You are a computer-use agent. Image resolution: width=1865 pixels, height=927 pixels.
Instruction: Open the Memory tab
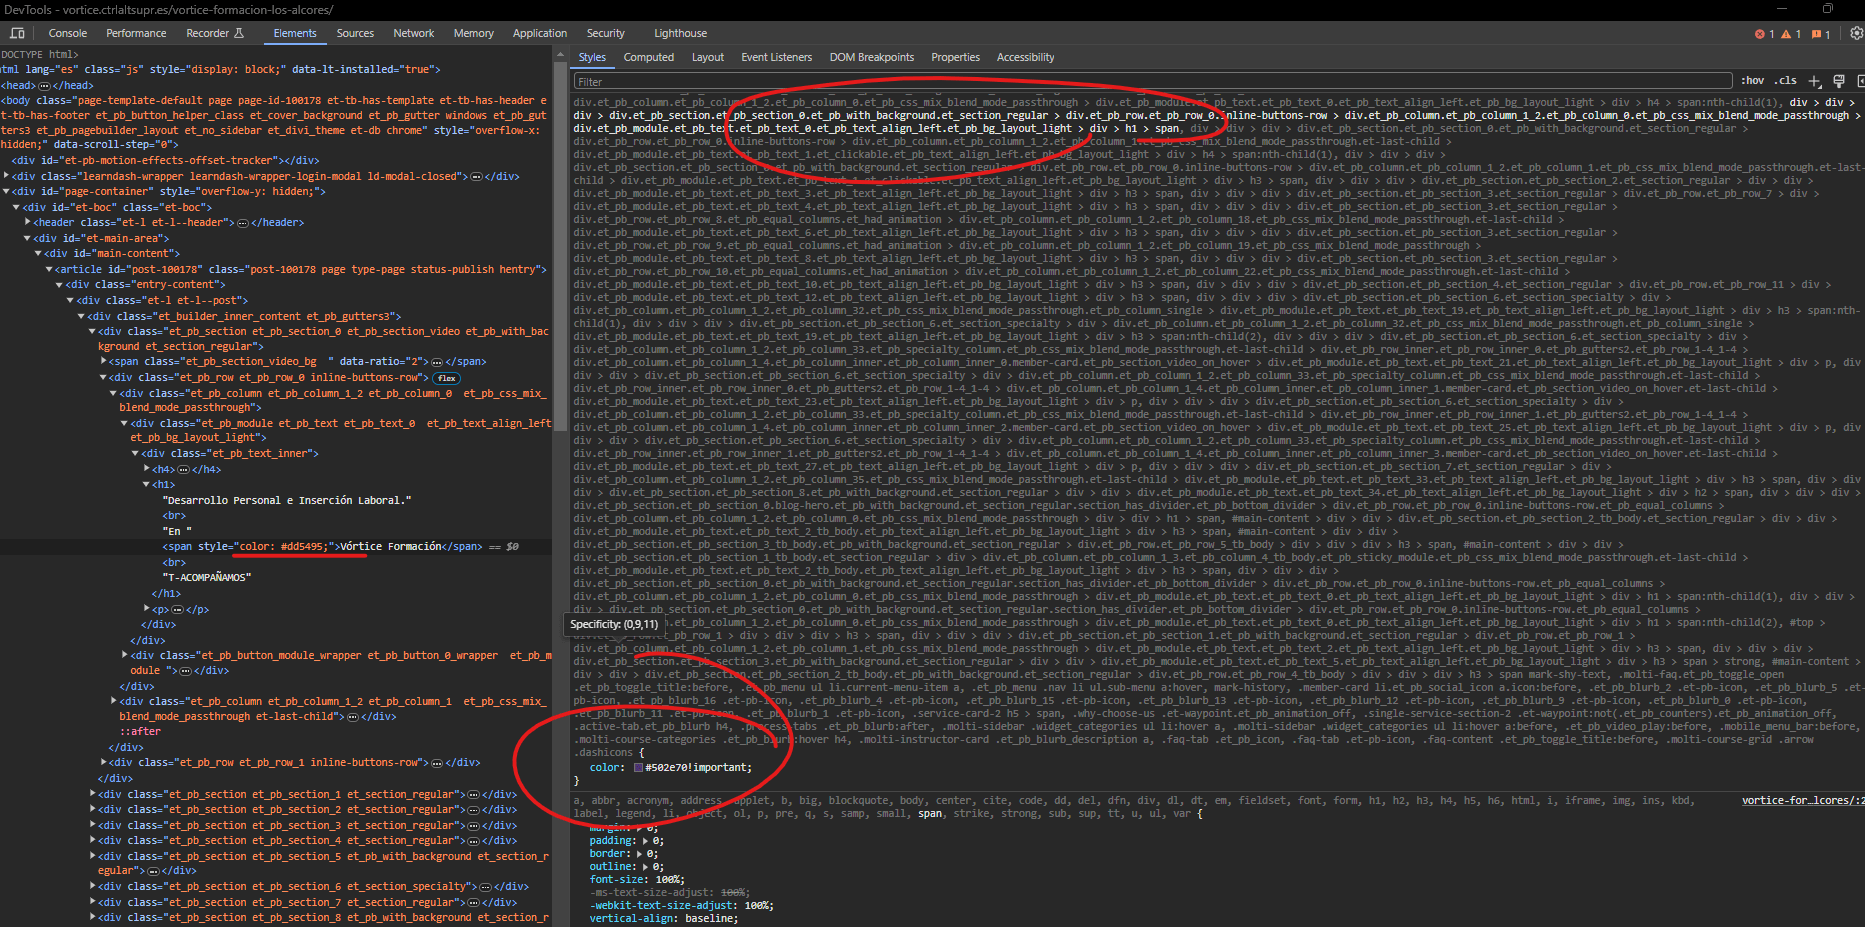[x=473, y=33]
